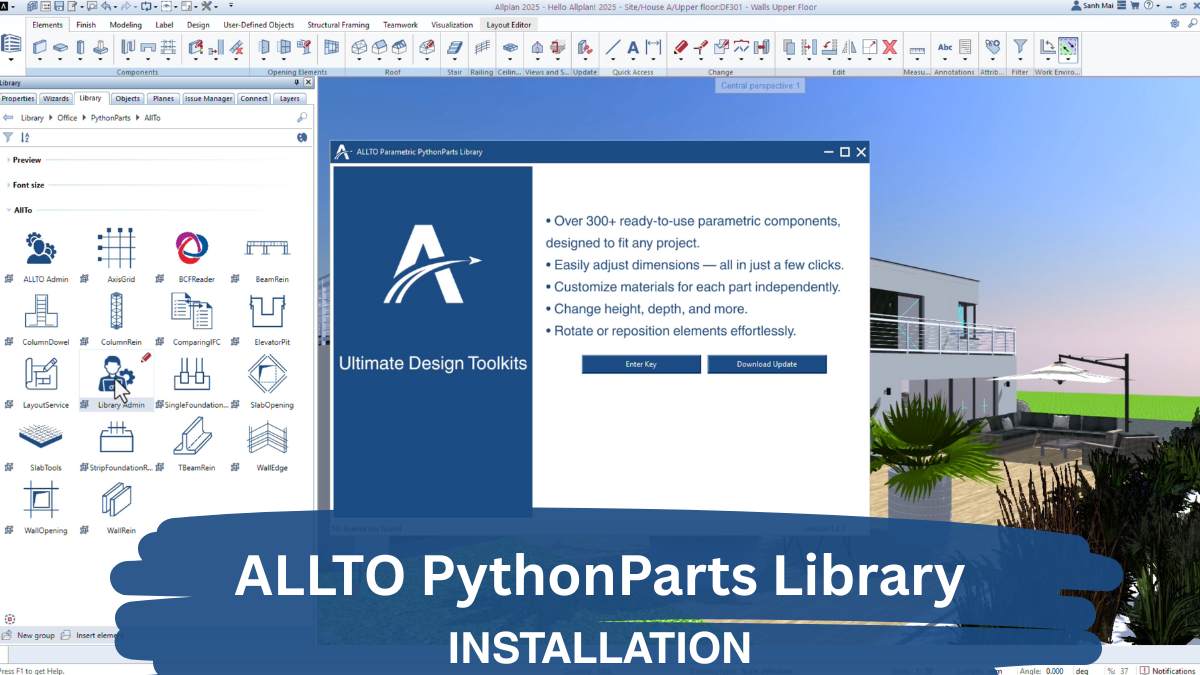Open the Filter funnel tool in ribbon
The image size is (1200, 675).
point(1019,46)
